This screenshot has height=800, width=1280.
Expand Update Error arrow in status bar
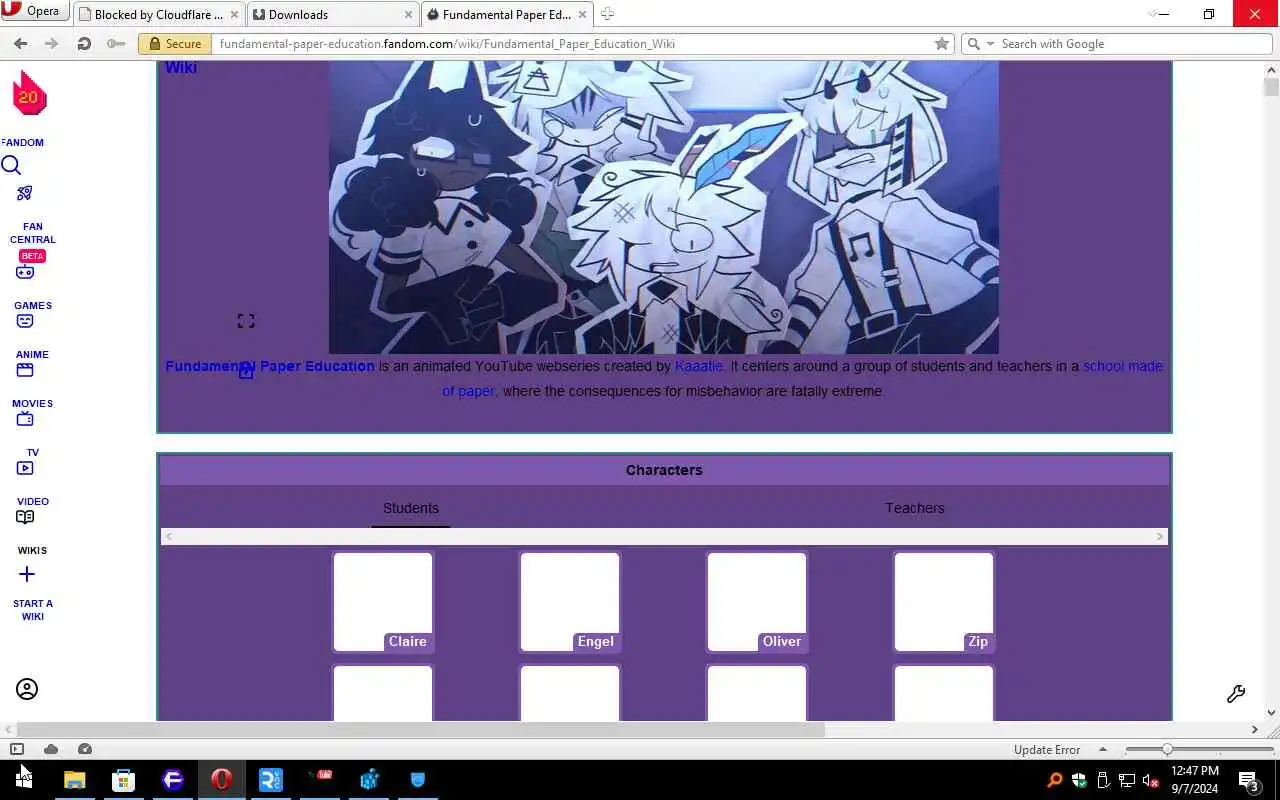1103,749
